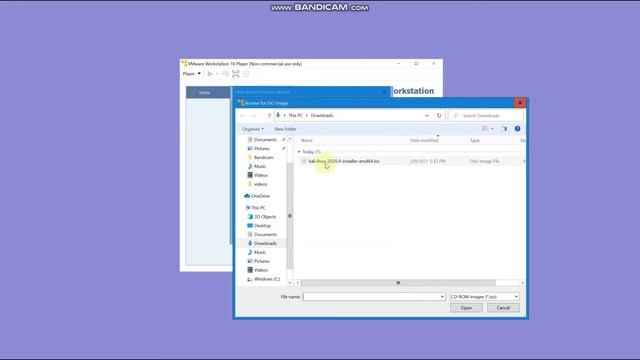Click Downloads in the address breadcrumb
Image resolution: width=640 pixels, height=360 pixels.
tap(322, 116)
